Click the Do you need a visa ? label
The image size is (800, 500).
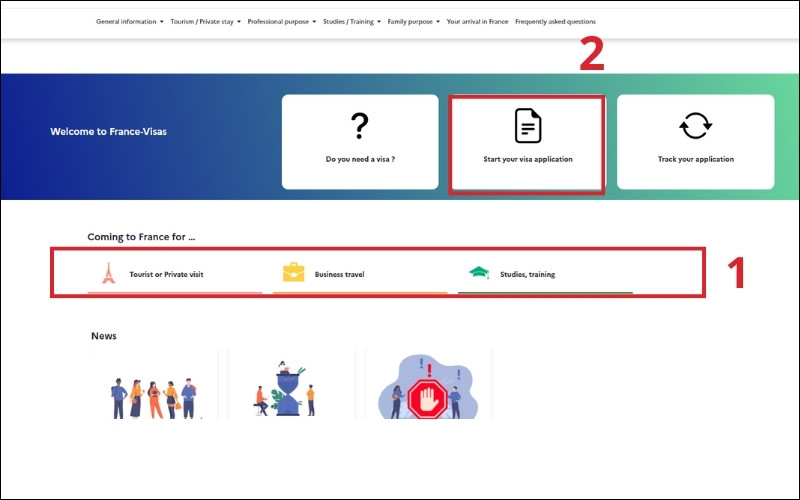click(x=360, y=159)
